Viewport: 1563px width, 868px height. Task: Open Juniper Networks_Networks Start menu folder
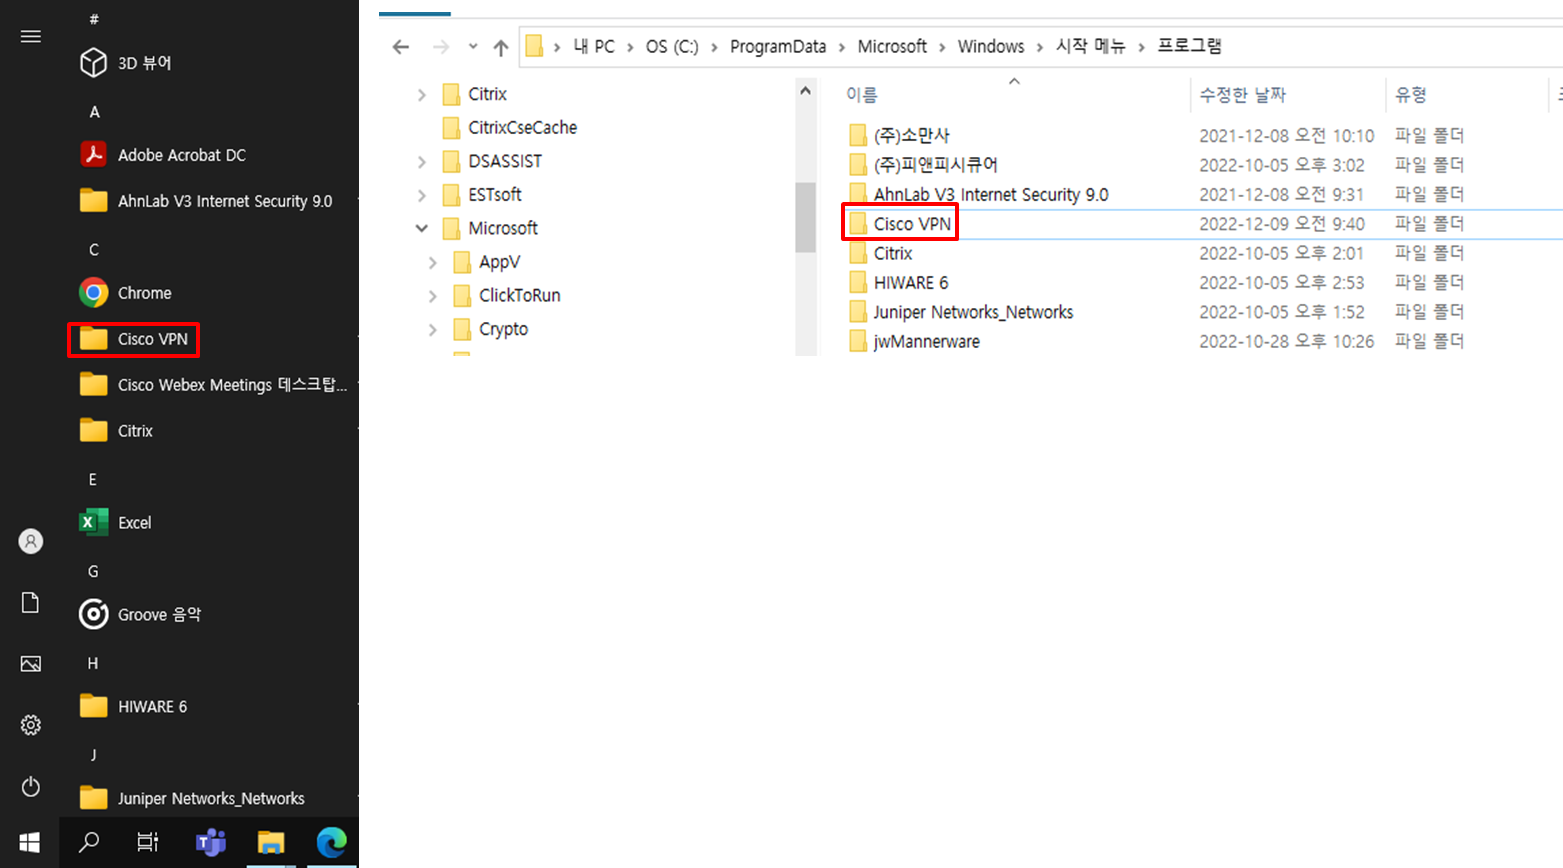(x=192, y=798)
